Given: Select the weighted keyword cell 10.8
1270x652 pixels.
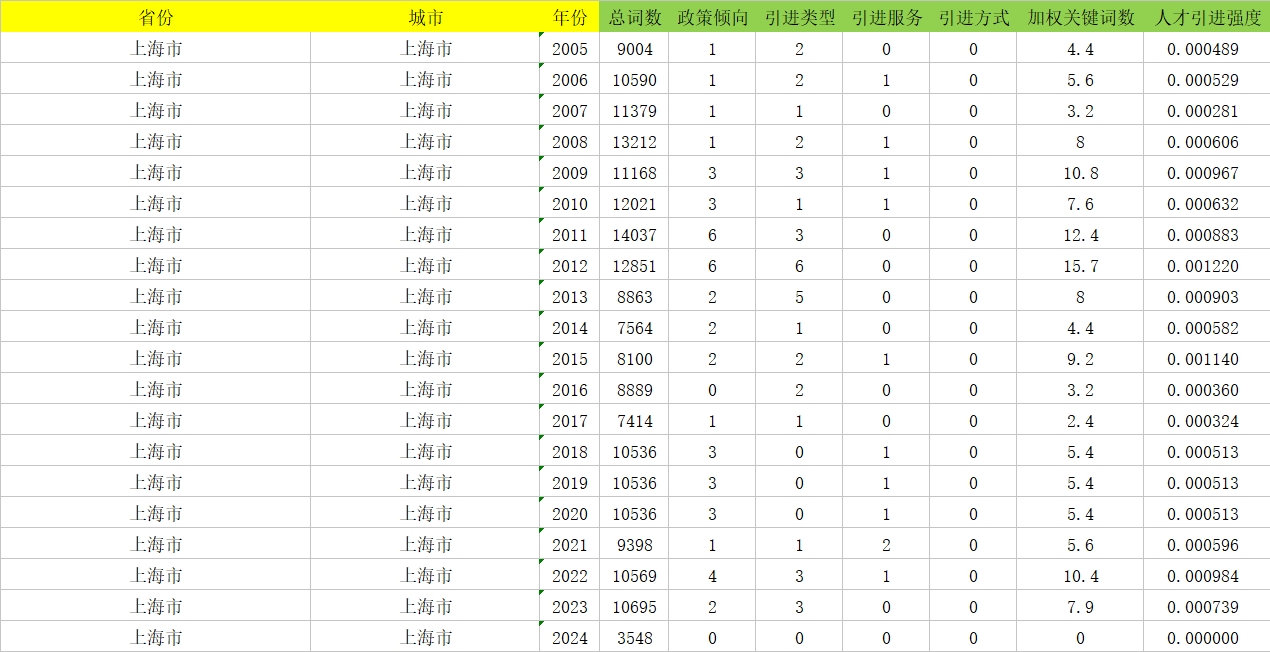Looking at the screenshot, I should 1080,173.
